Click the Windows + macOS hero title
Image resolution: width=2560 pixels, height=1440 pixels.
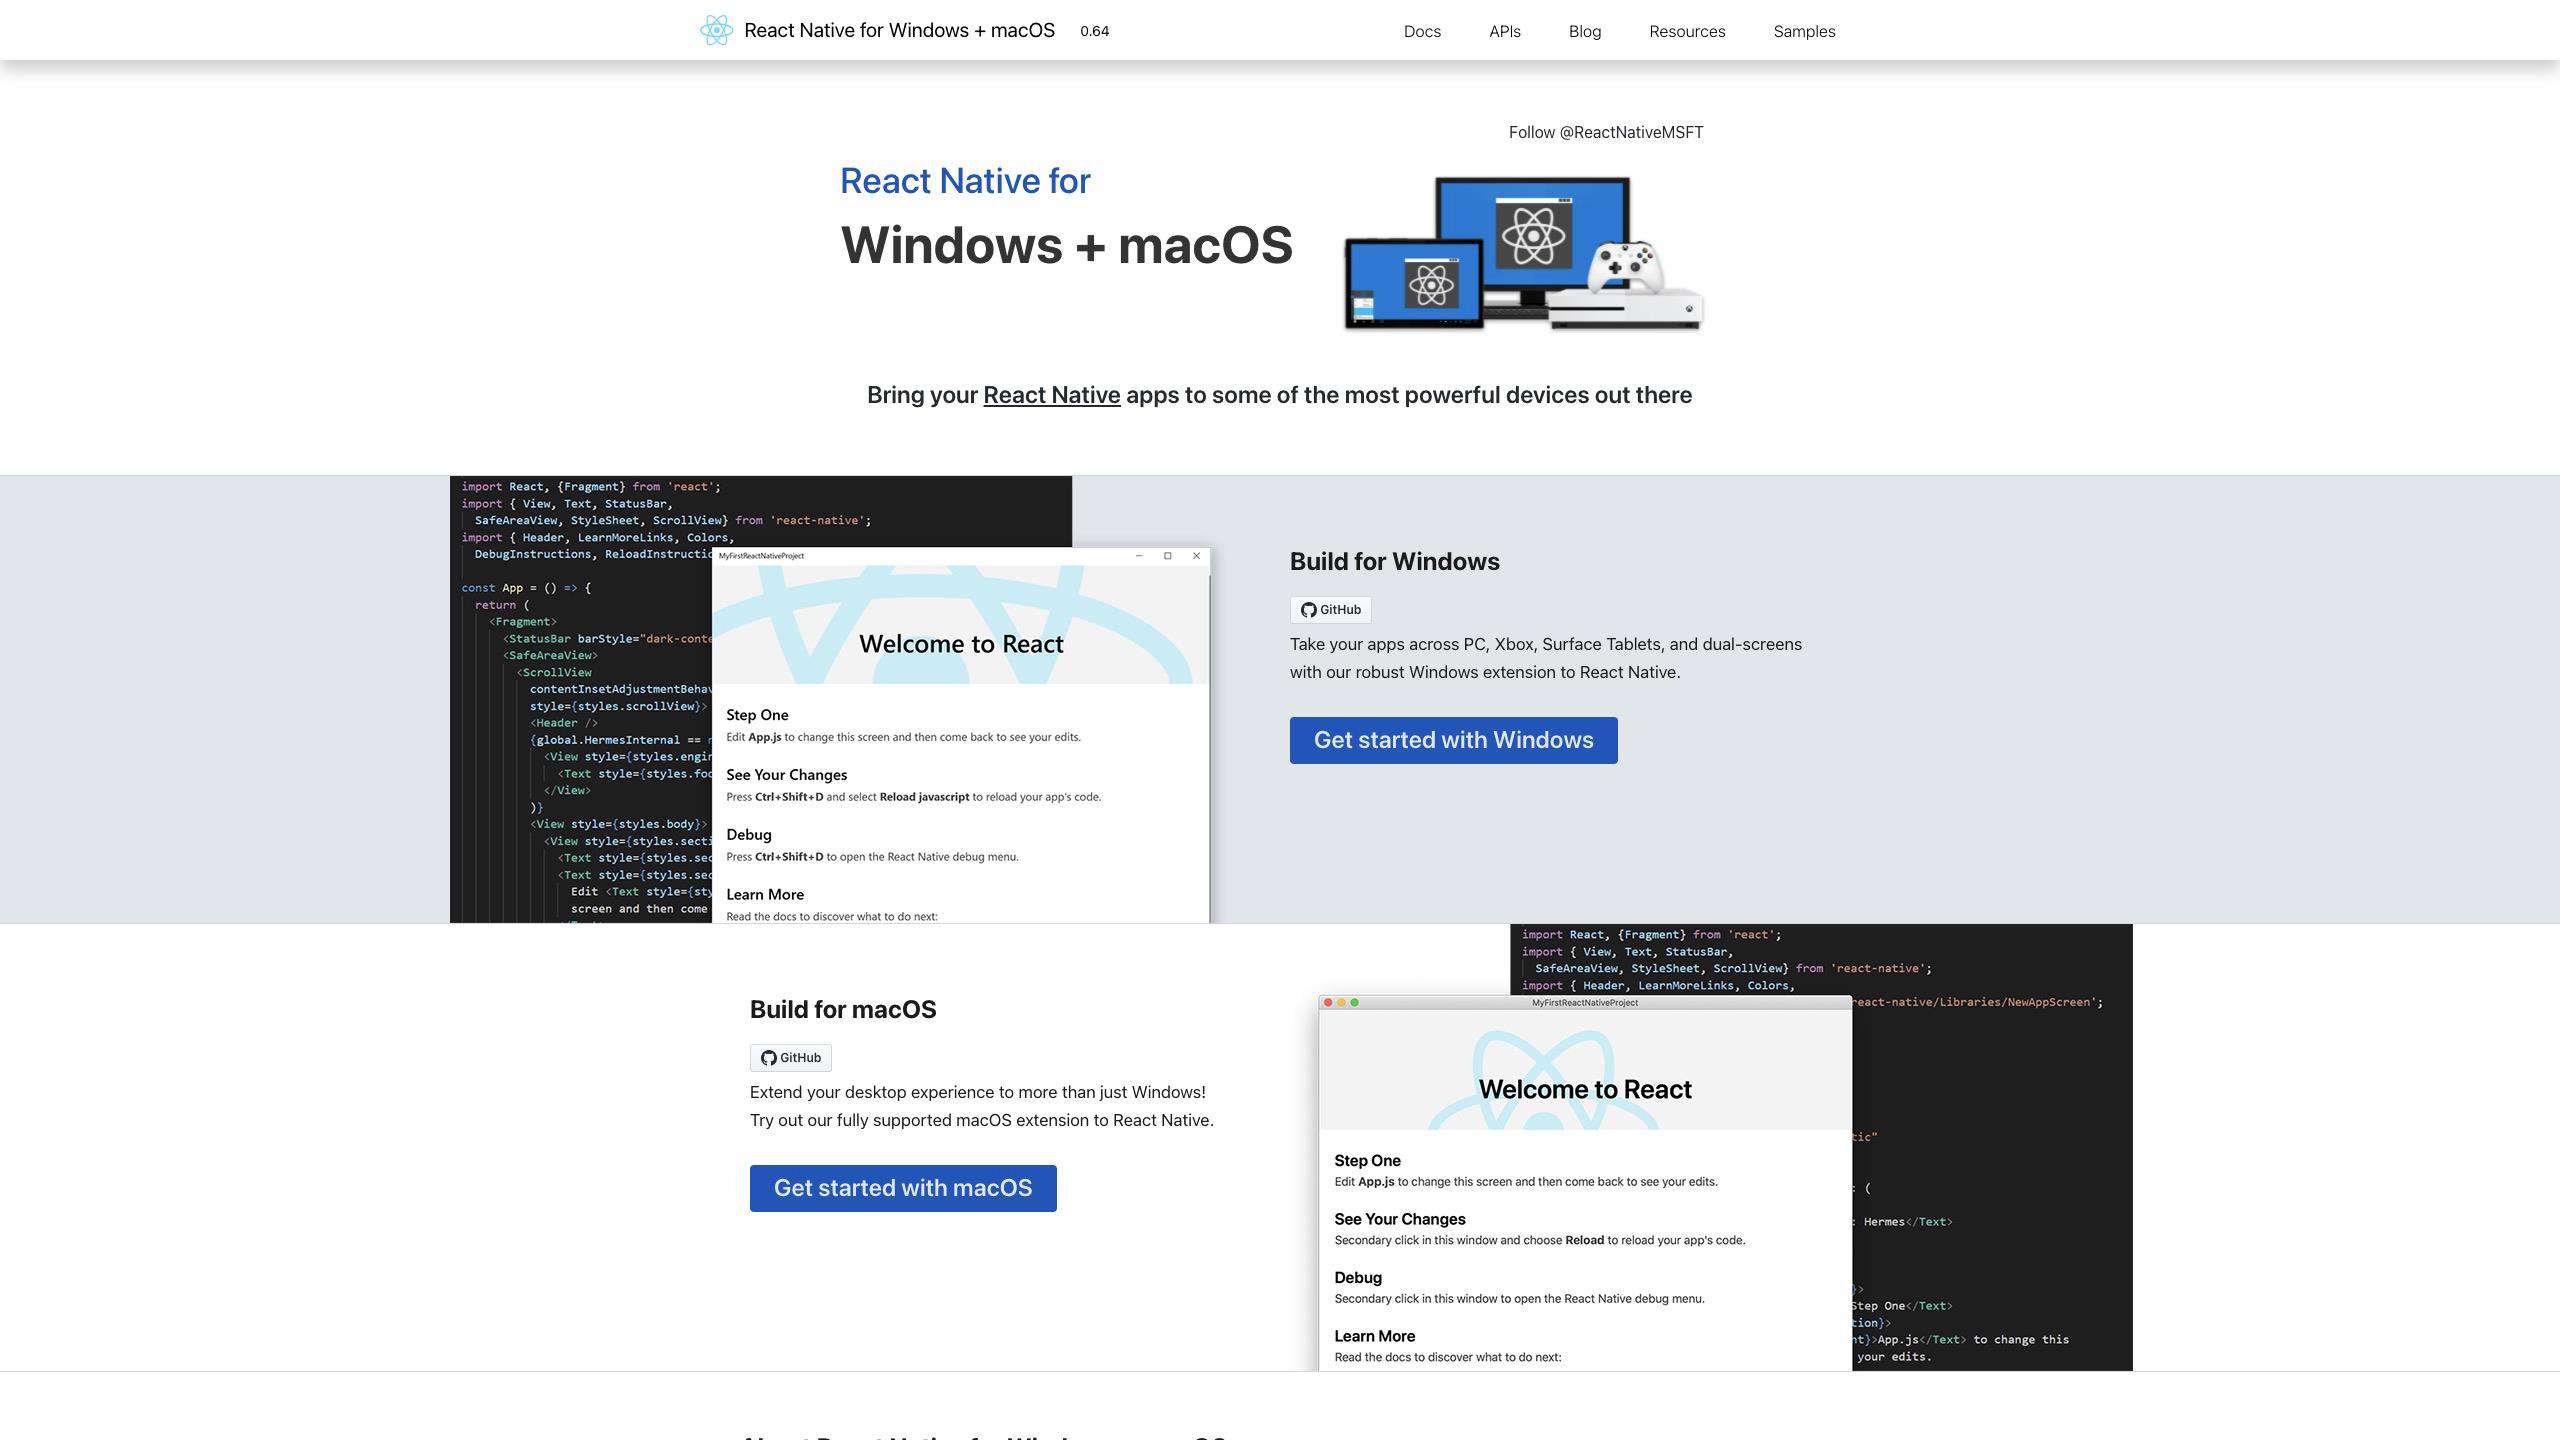[1066, 246]
